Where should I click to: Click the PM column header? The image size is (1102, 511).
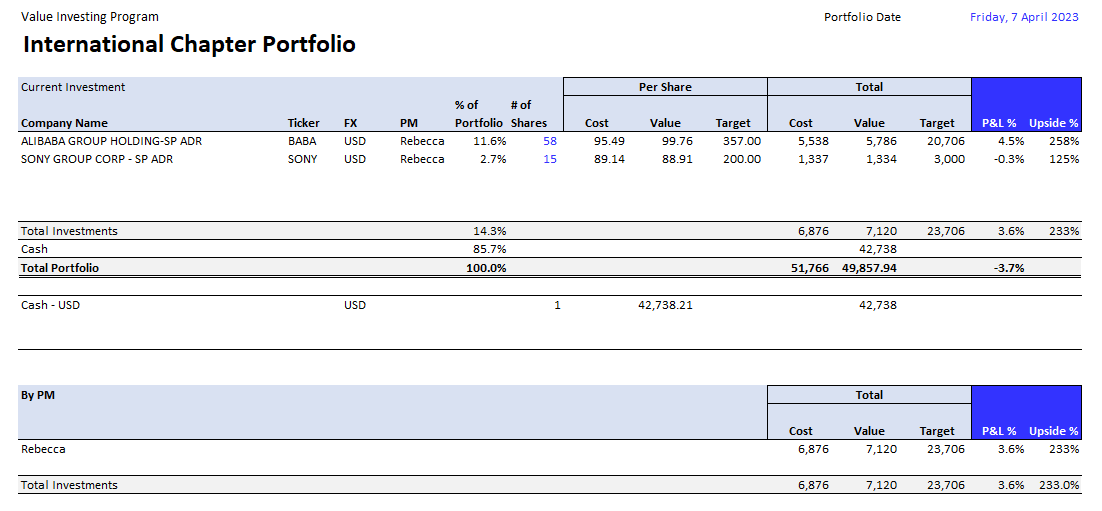tap(409, 123)
